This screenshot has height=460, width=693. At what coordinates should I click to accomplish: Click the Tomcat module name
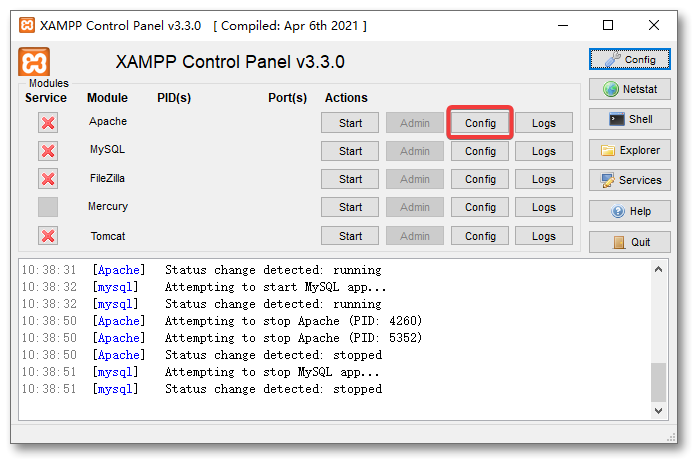(108, 236)
